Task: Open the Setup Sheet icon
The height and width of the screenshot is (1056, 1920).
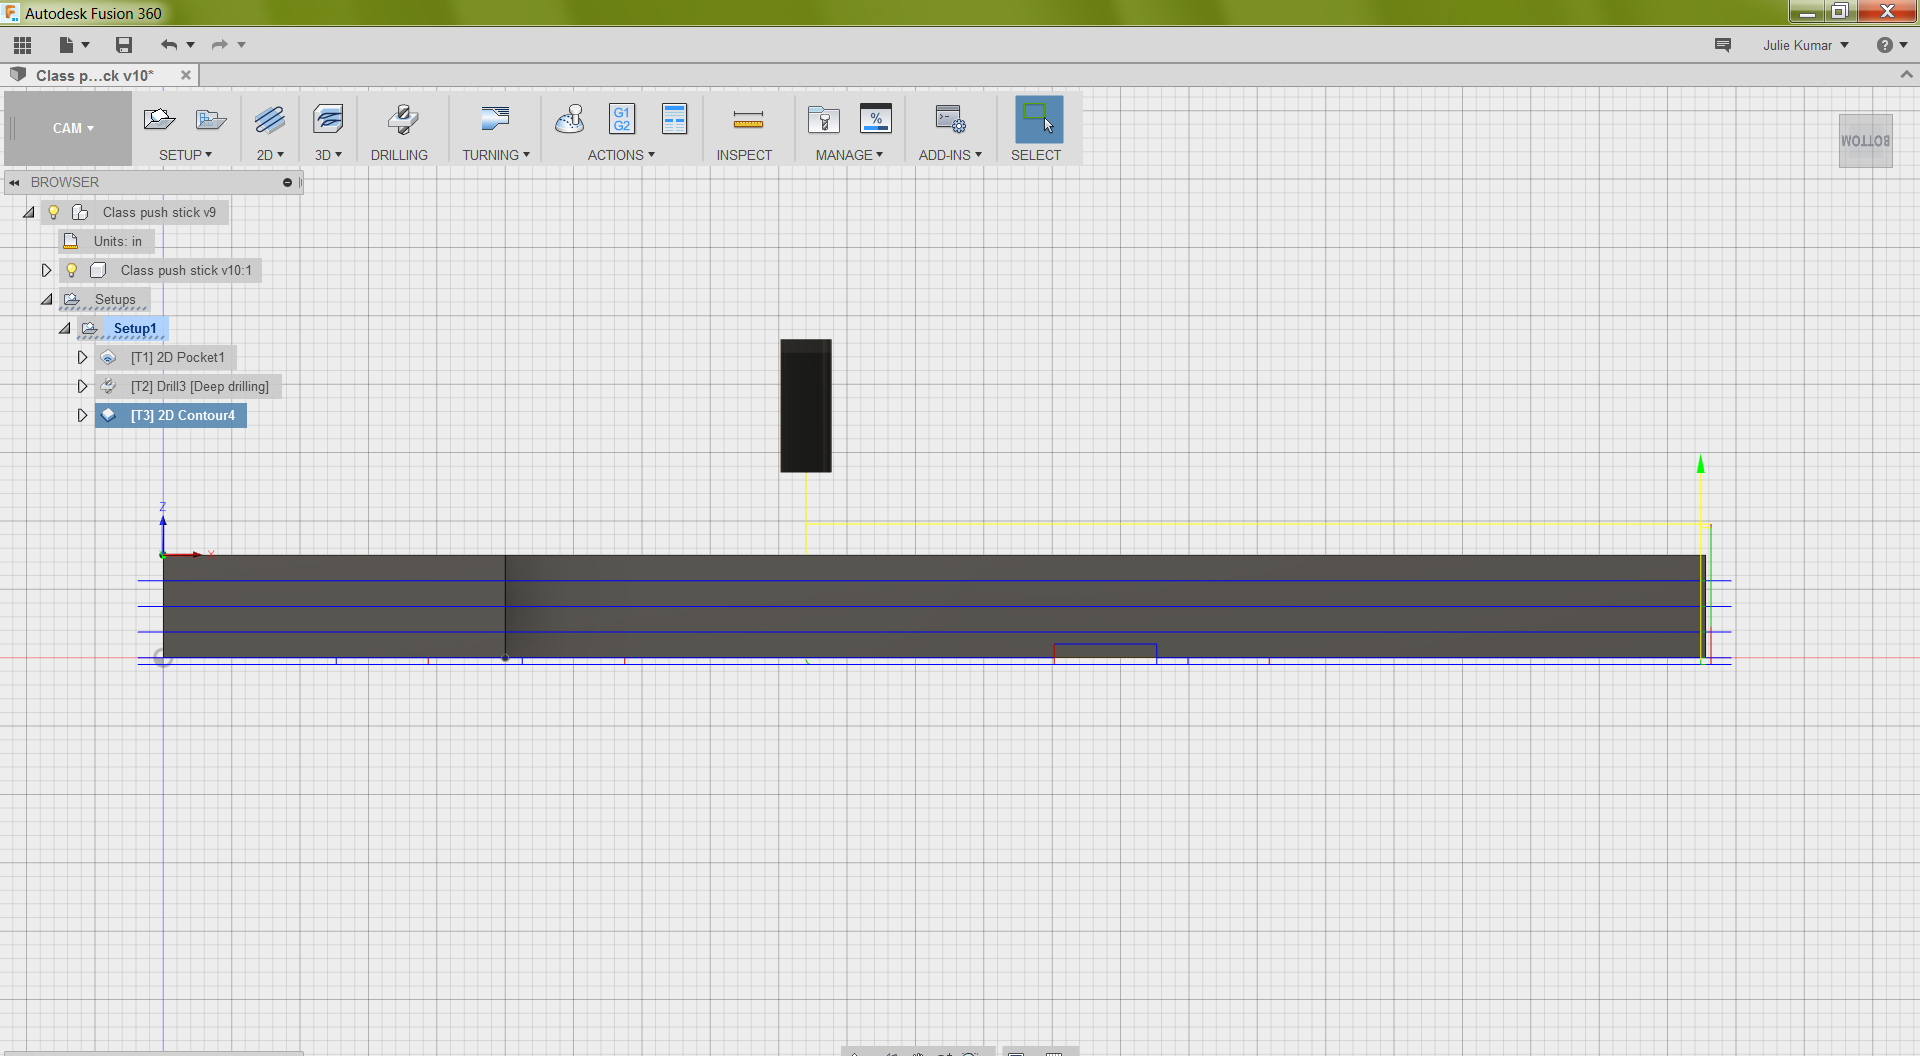Action: [675, 119]
